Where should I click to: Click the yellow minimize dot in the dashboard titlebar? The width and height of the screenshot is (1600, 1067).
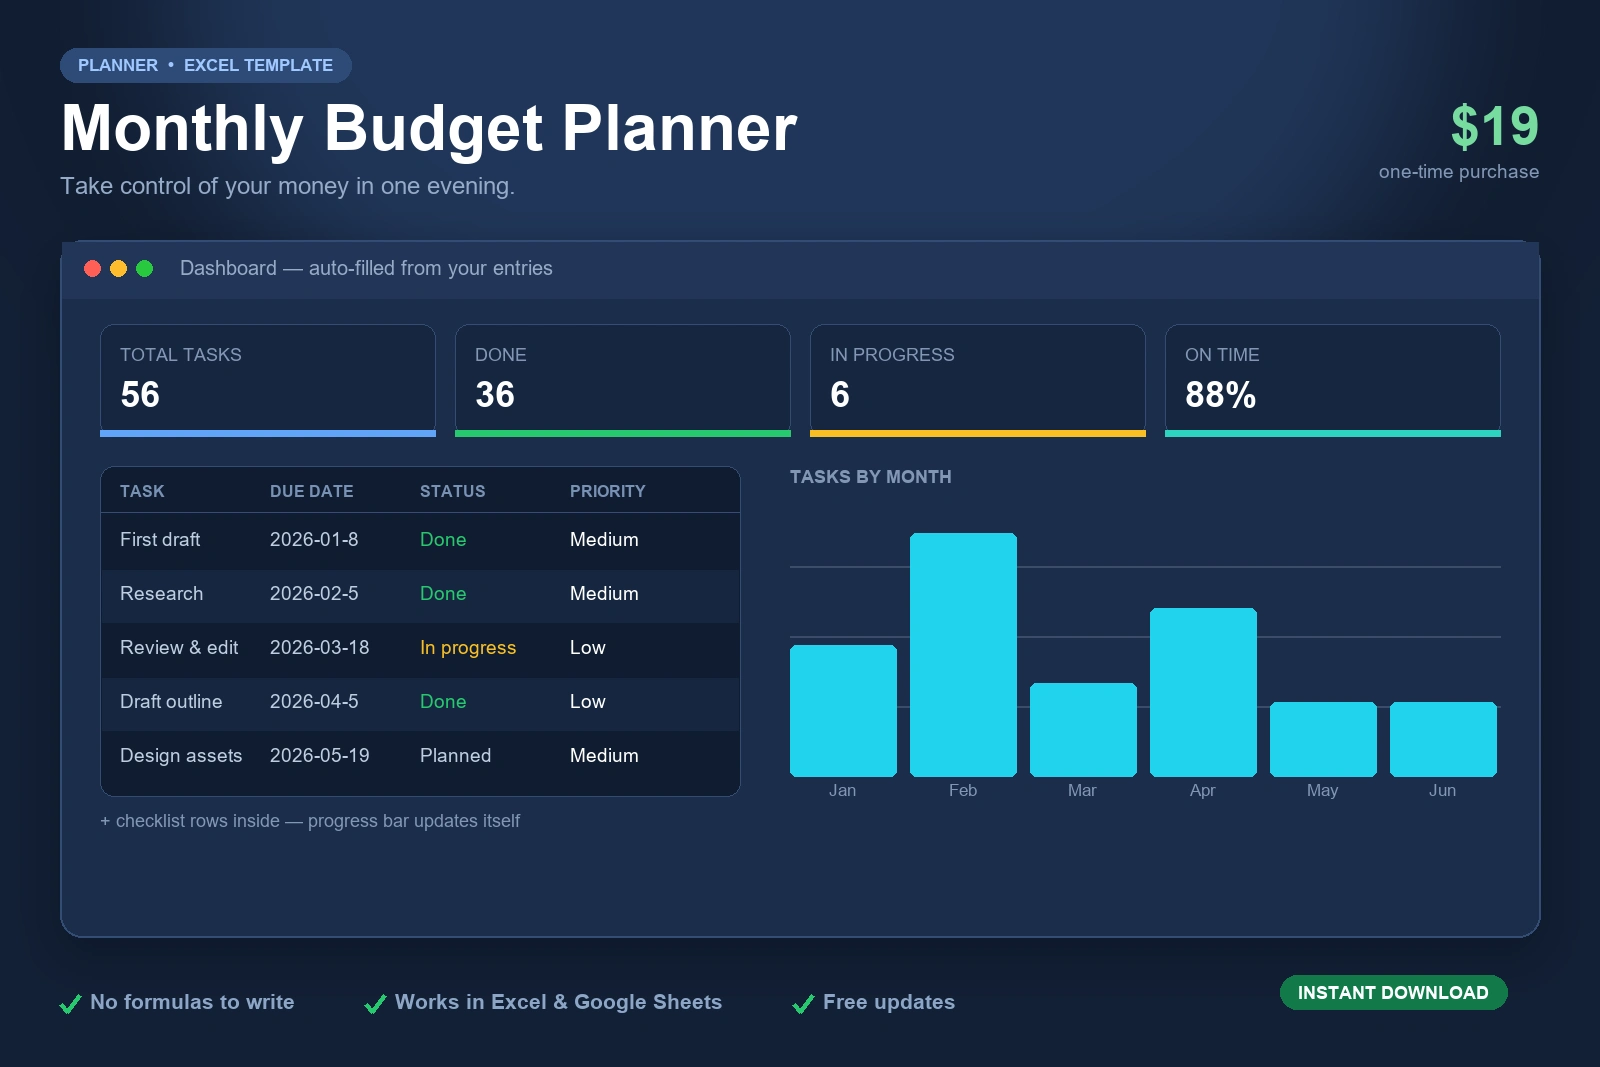(x=118, y=268)
